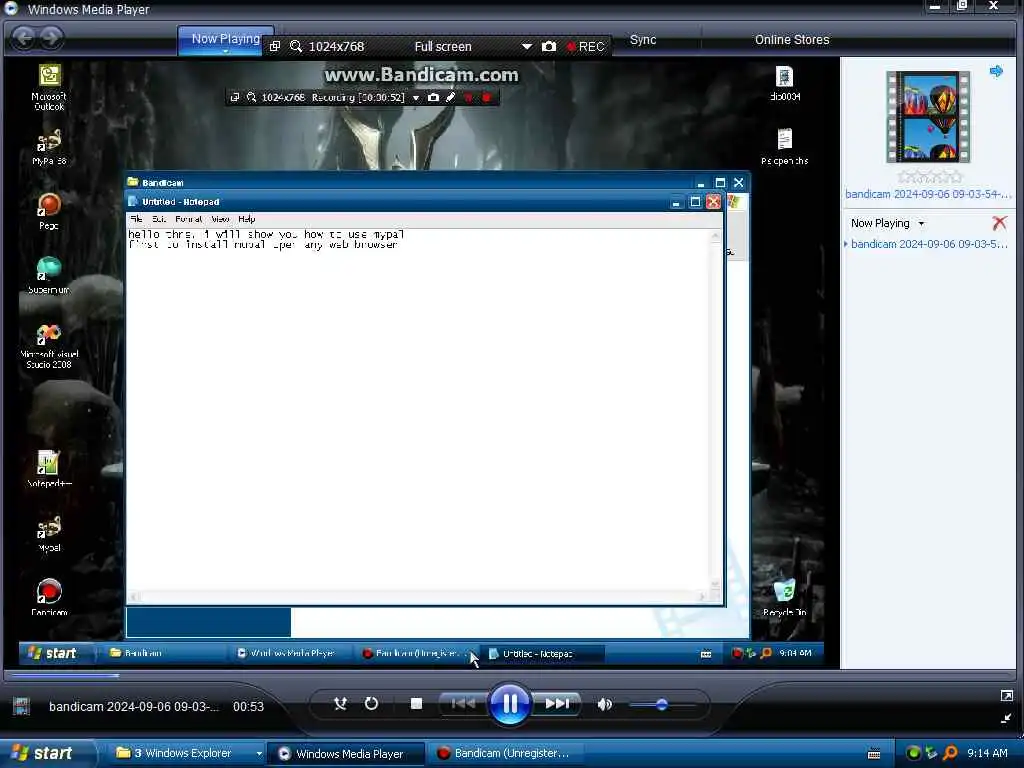Viewport: 1024px width, 768px height.
Task: Open the Windows start menu
Action: click(x=44, y=753)
